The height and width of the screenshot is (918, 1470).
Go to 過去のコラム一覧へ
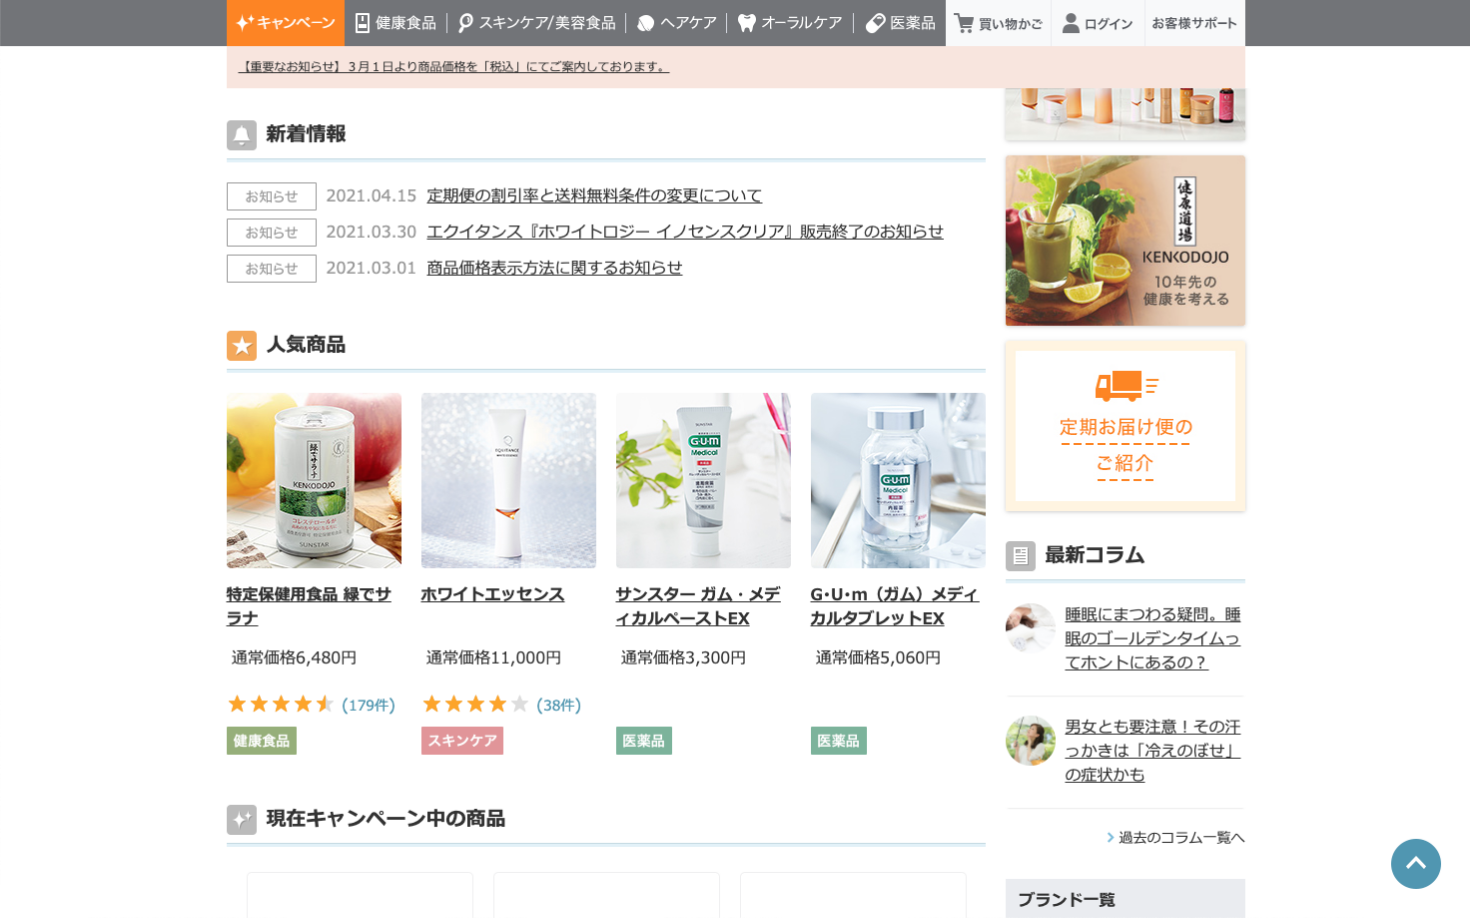pos(1176,837)
